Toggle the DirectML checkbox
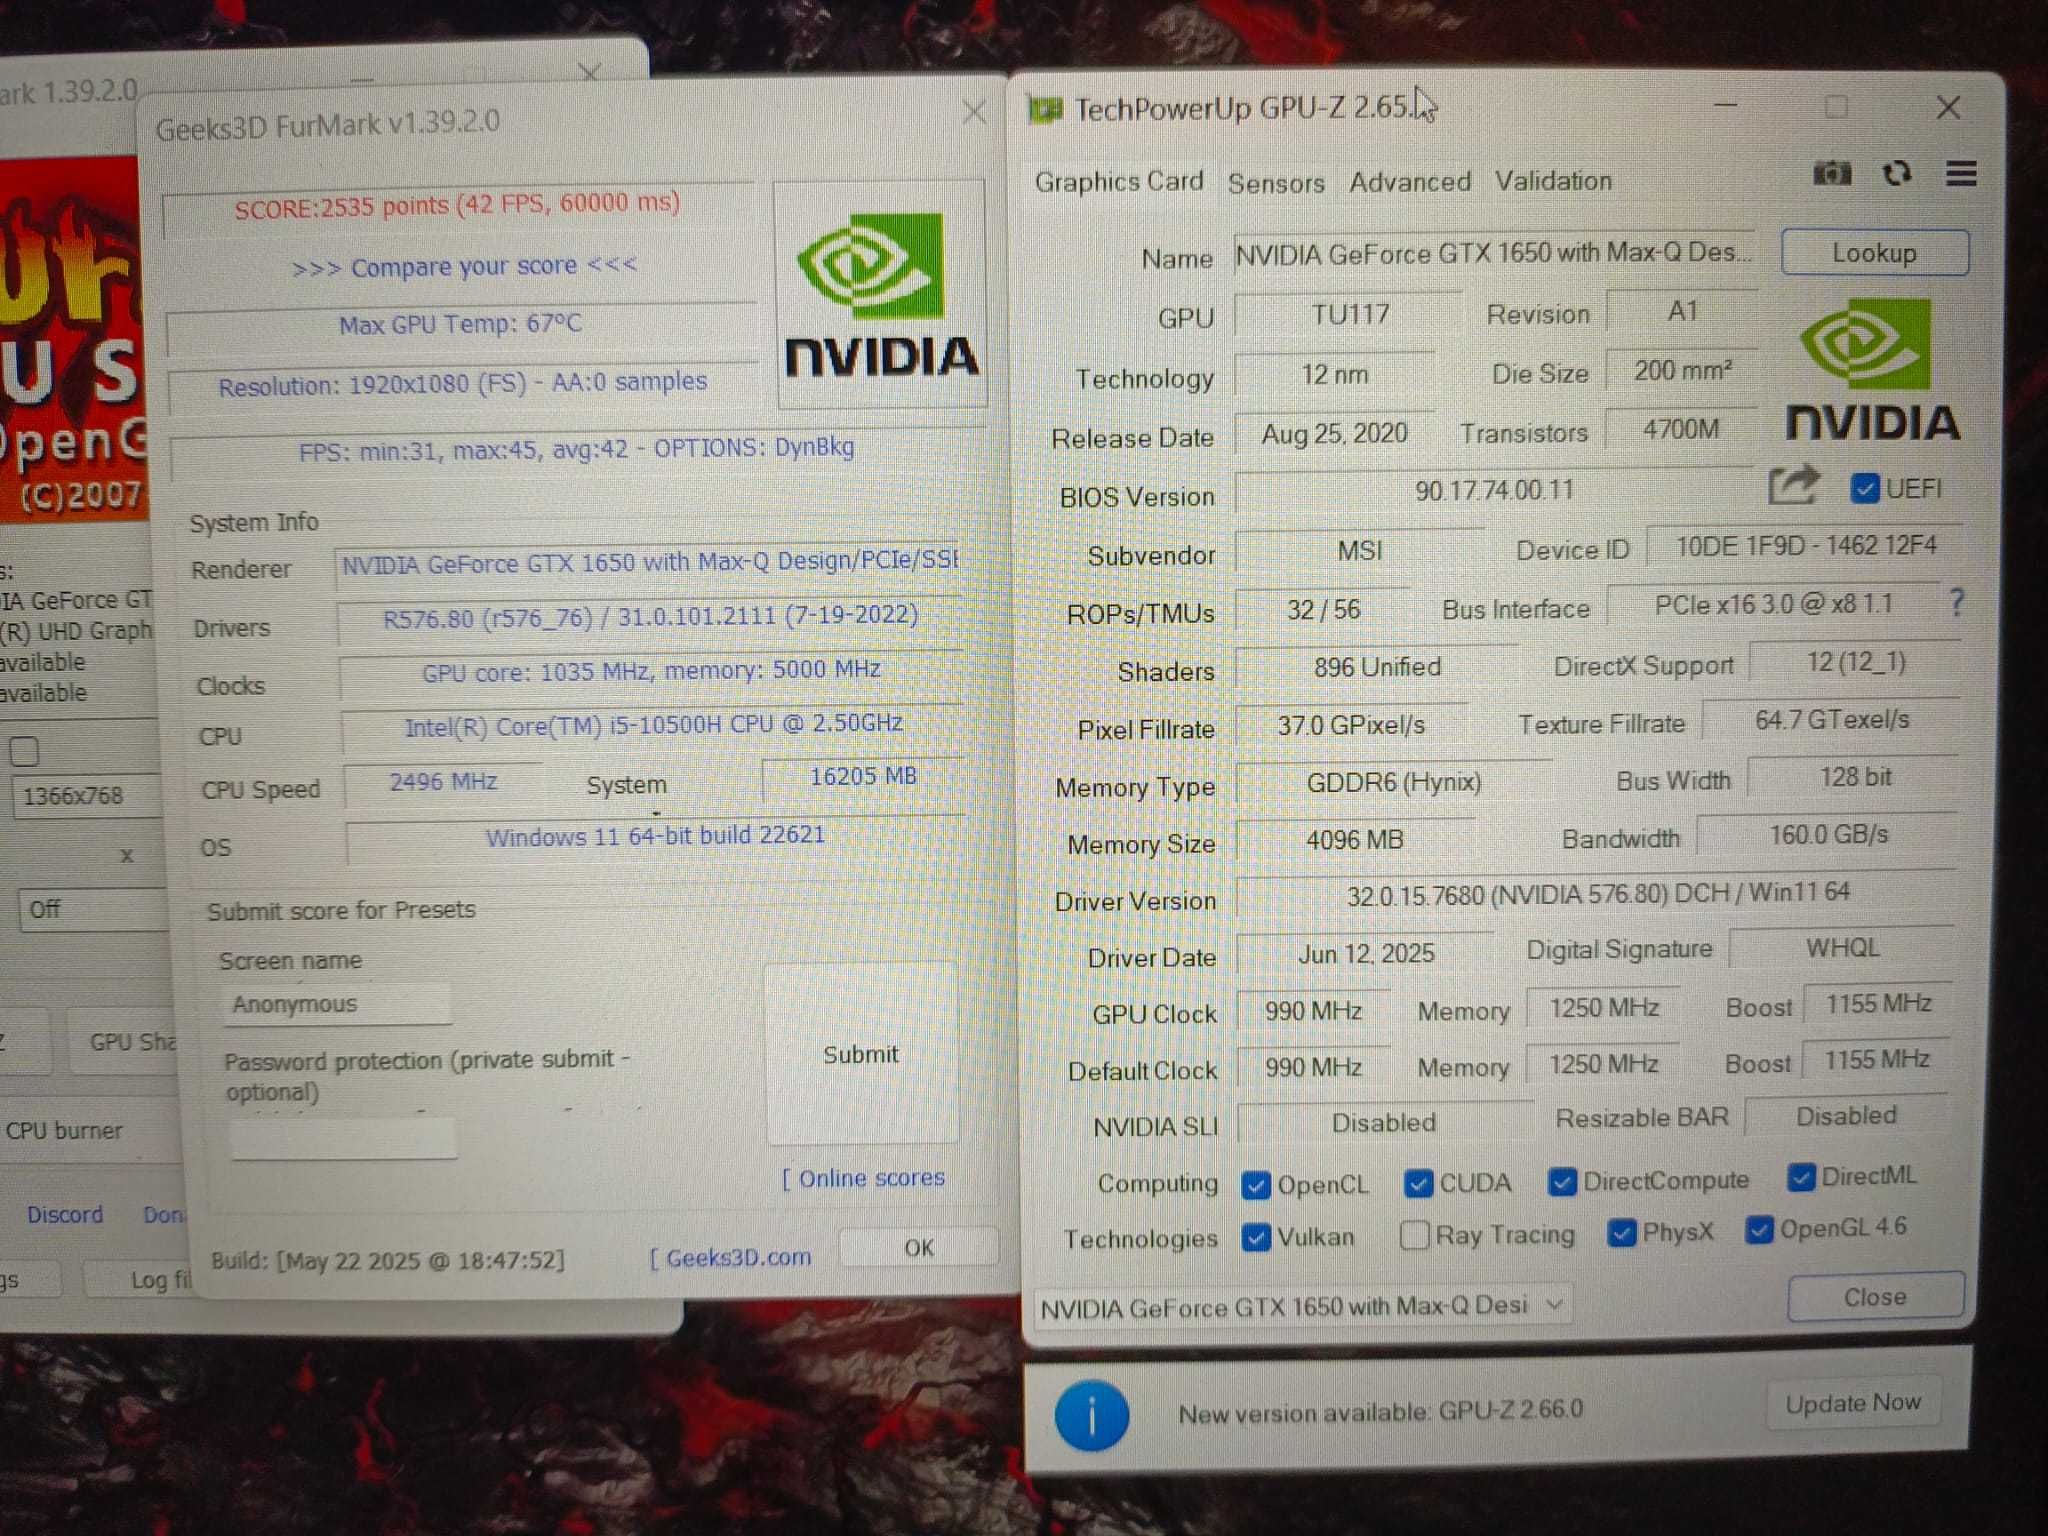The height and width of the screenshot is (1536, 2048). tap(1801, 1177)
